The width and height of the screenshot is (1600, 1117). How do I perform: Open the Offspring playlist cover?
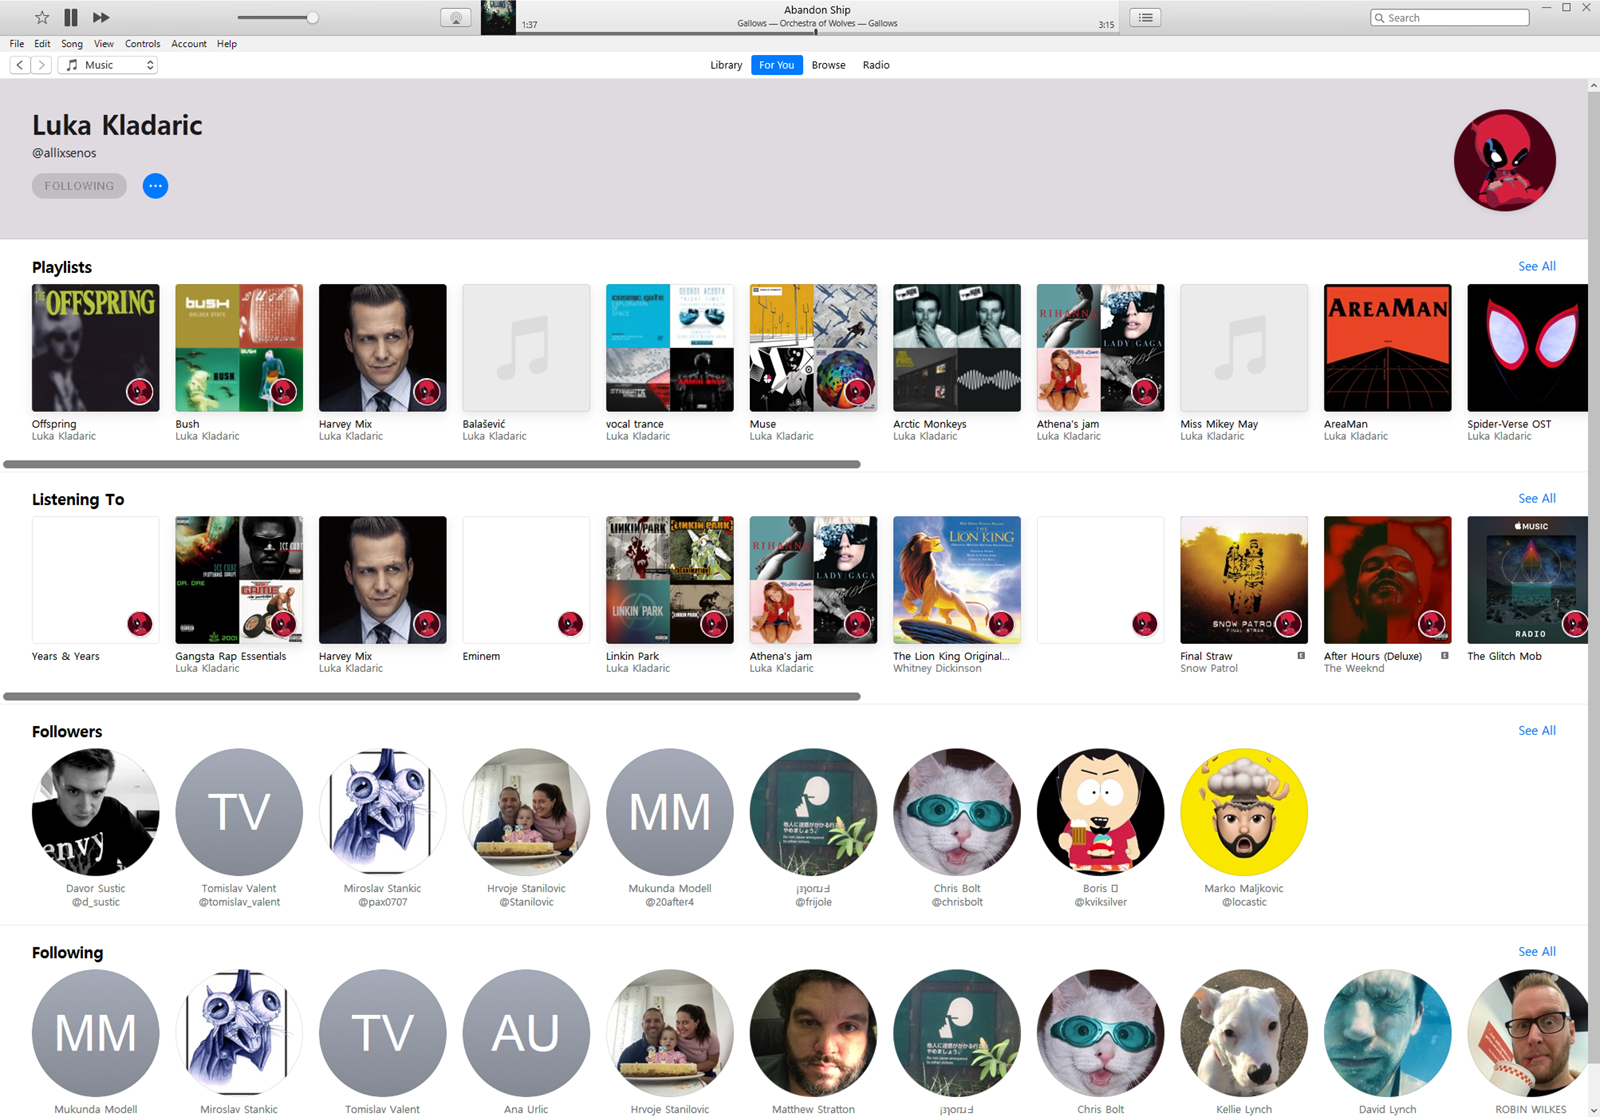point(96,348)
